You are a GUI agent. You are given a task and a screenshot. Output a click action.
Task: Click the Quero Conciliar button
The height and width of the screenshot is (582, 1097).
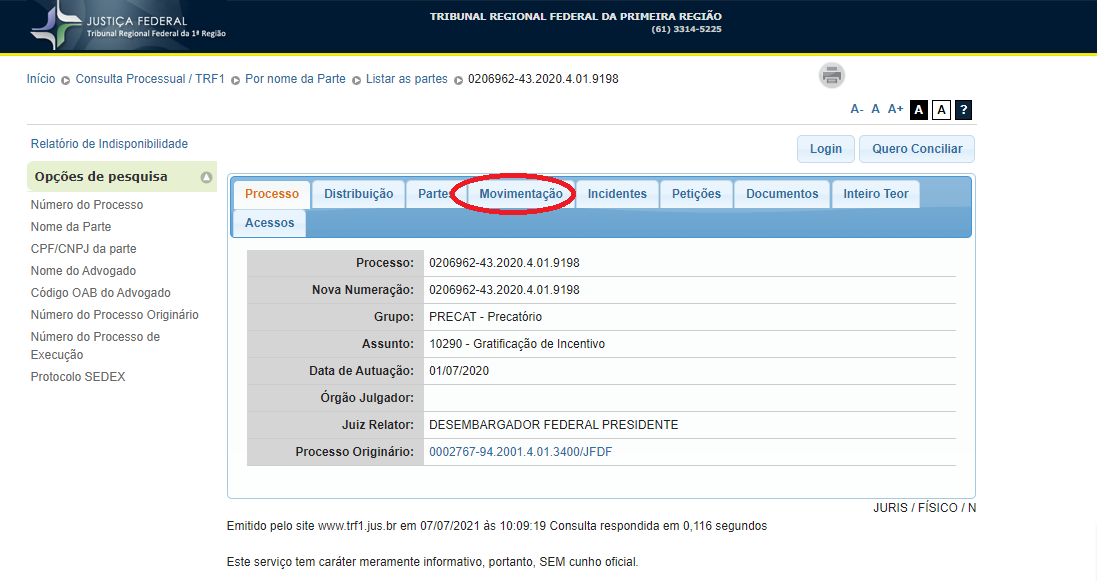(916, 149)
